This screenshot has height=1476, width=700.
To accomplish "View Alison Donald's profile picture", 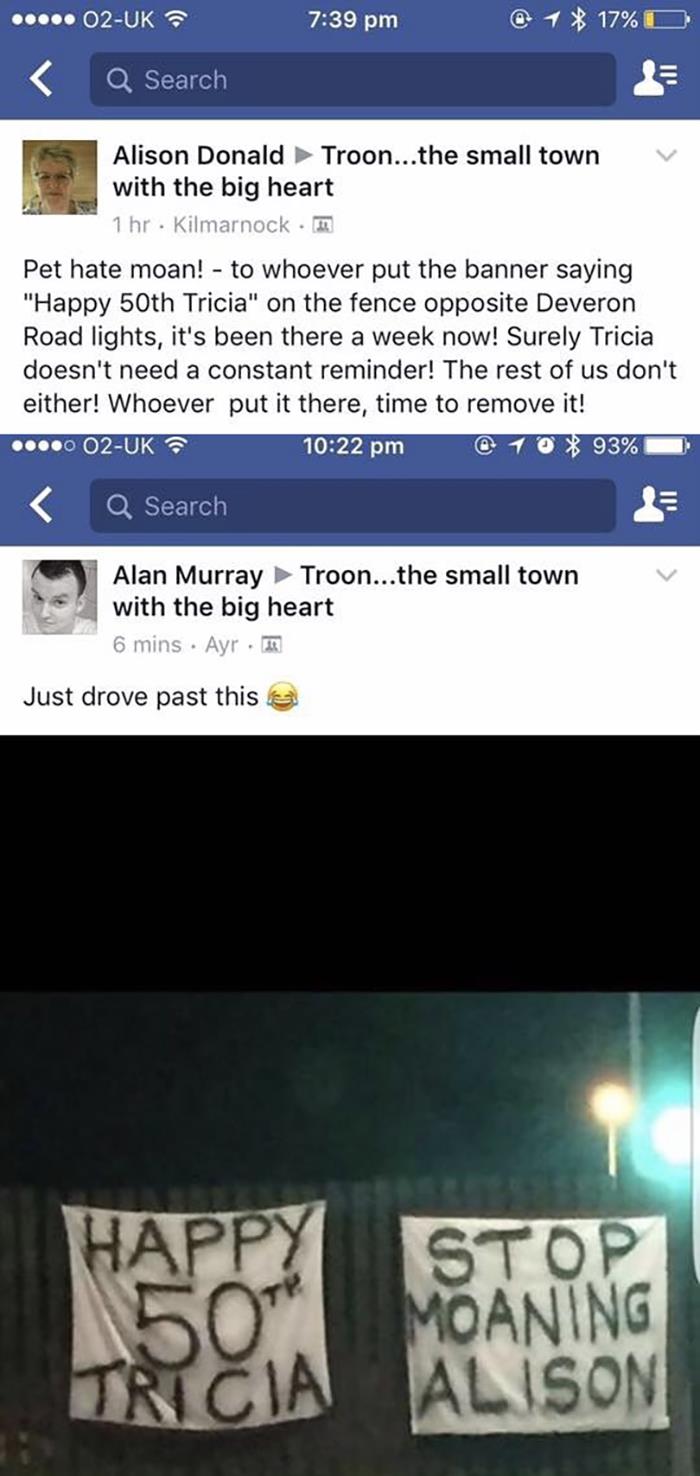I will pyautogui.click(x=60, y=178).
